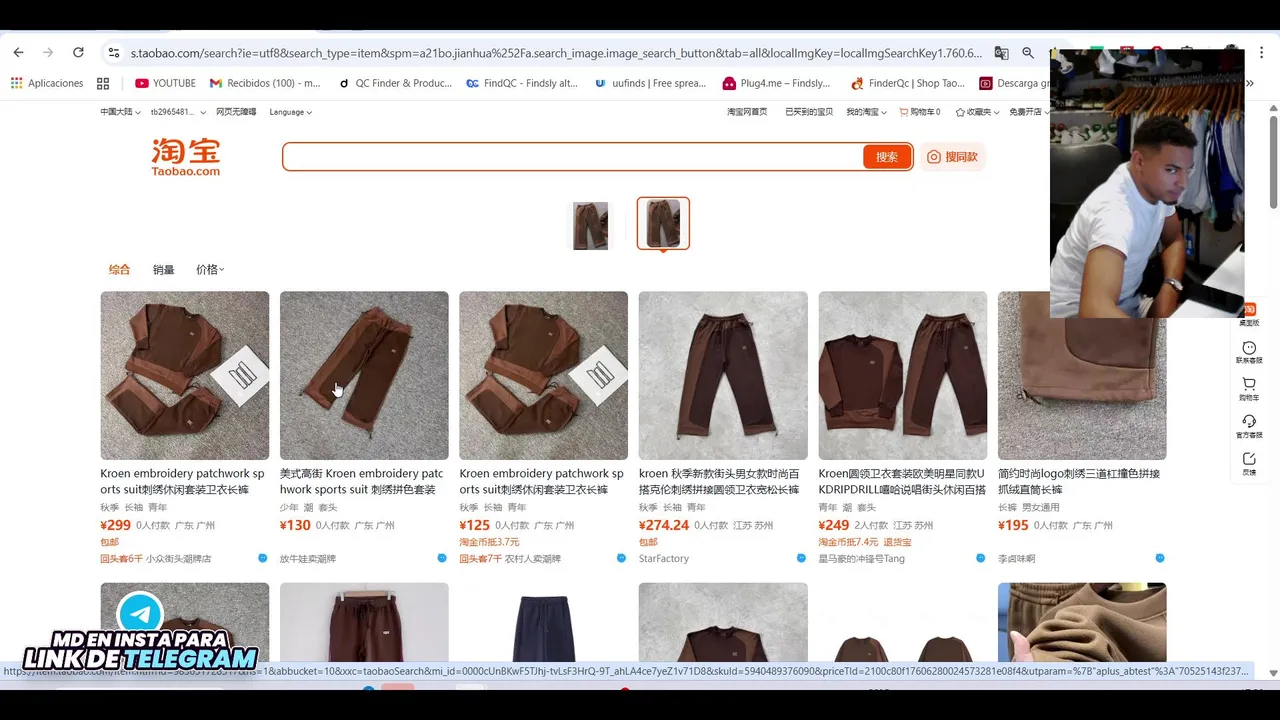Chat icon beside 星马豪的冲锋号Tang shop
The width and height of the screenshot is (1280, 720).
[980, 558]
